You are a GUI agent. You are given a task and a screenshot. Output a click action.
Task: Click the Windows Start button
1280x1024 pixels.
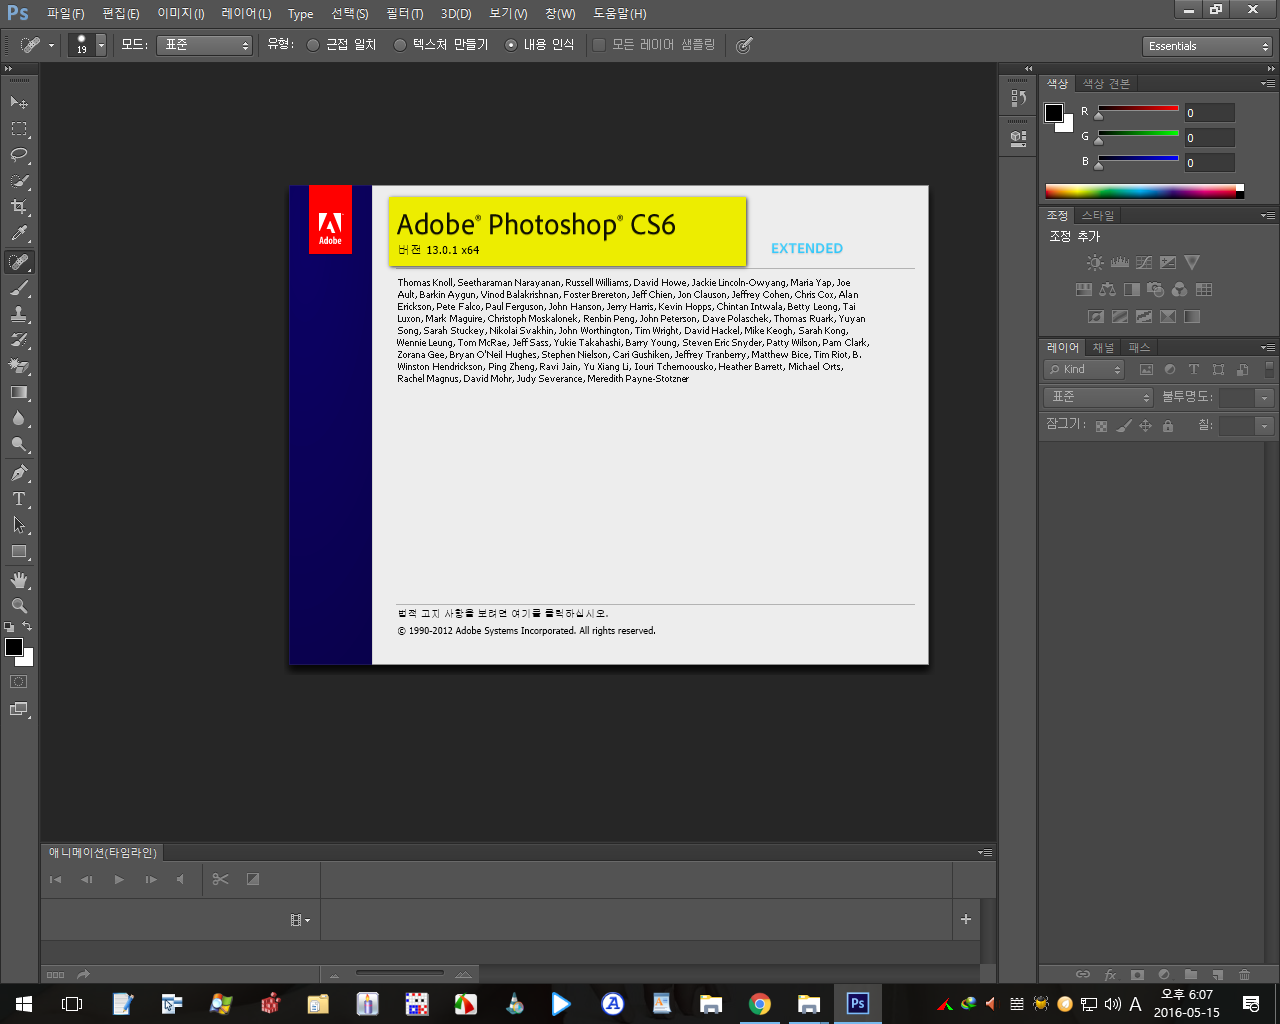pyautogui.click(x=23, y=1004)
